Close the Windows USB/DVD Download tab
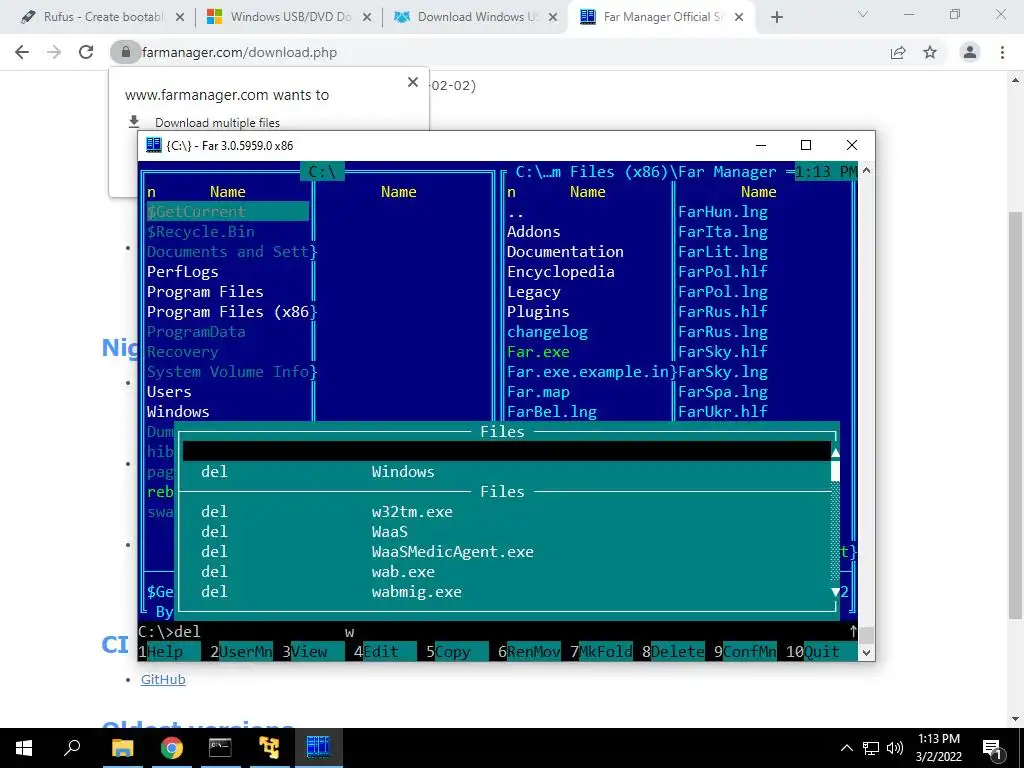 [367, 17]
